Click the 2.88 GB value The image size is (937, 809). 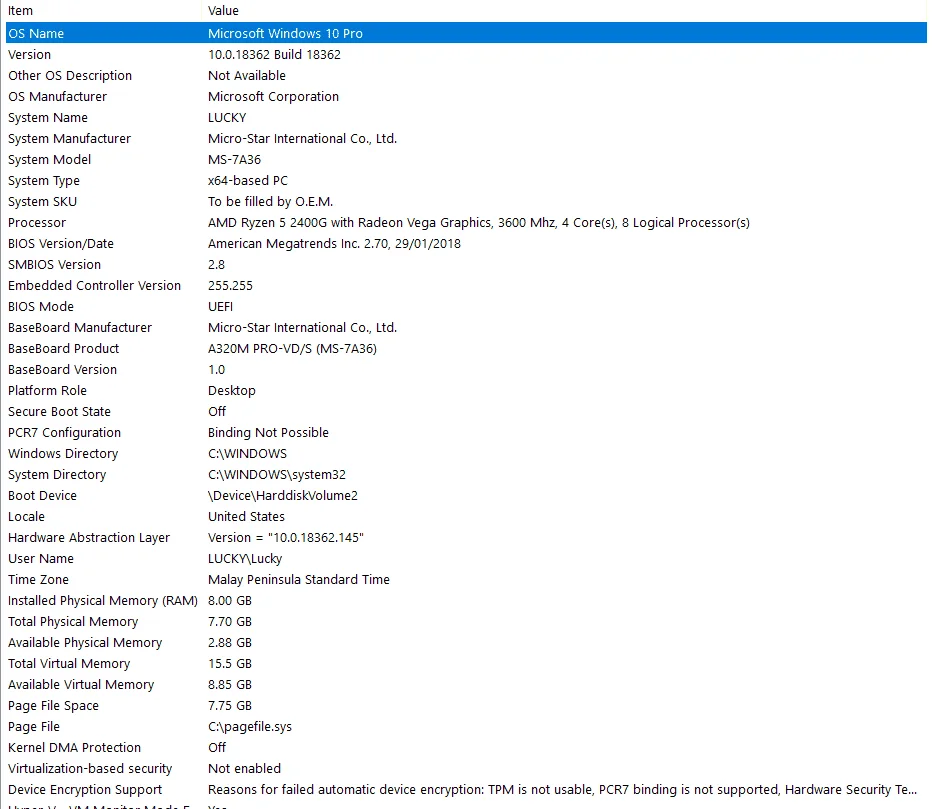[230, 642]
